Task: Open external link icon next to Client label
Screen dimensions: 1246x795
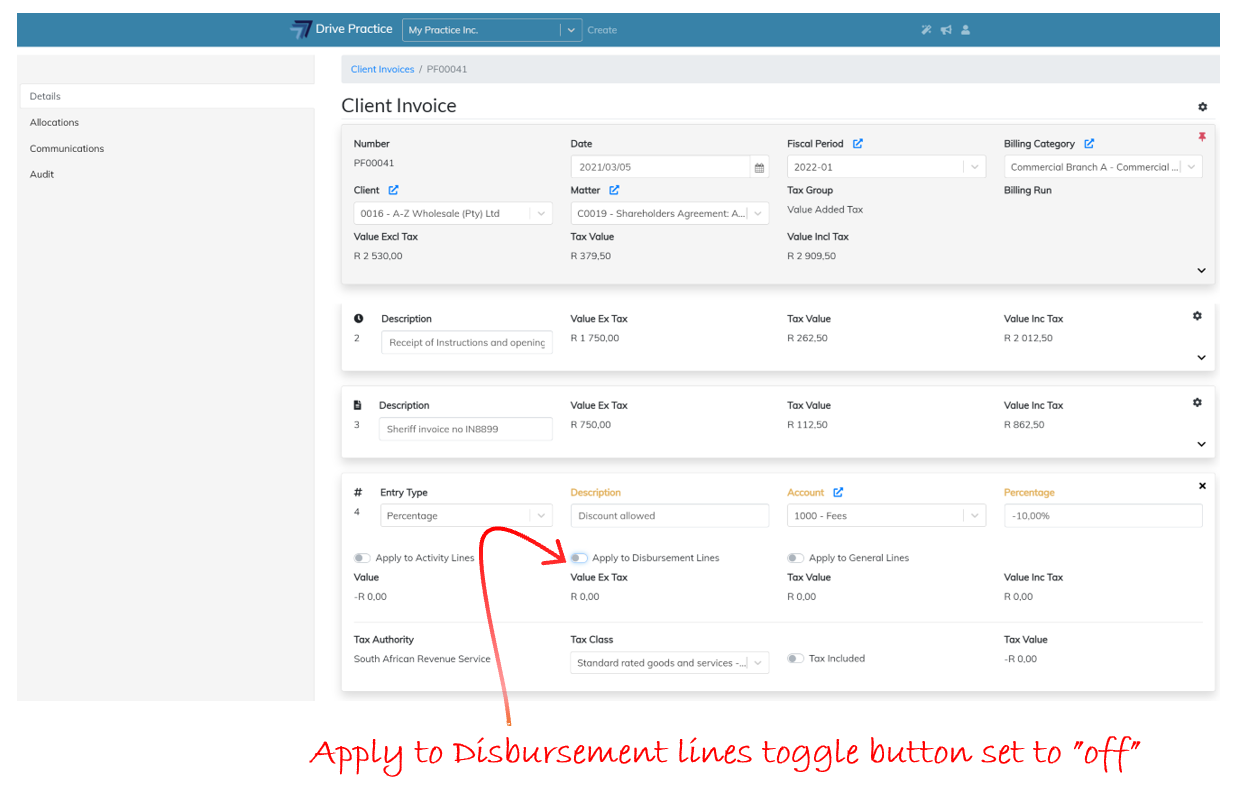Action: [x=393, y=190]
